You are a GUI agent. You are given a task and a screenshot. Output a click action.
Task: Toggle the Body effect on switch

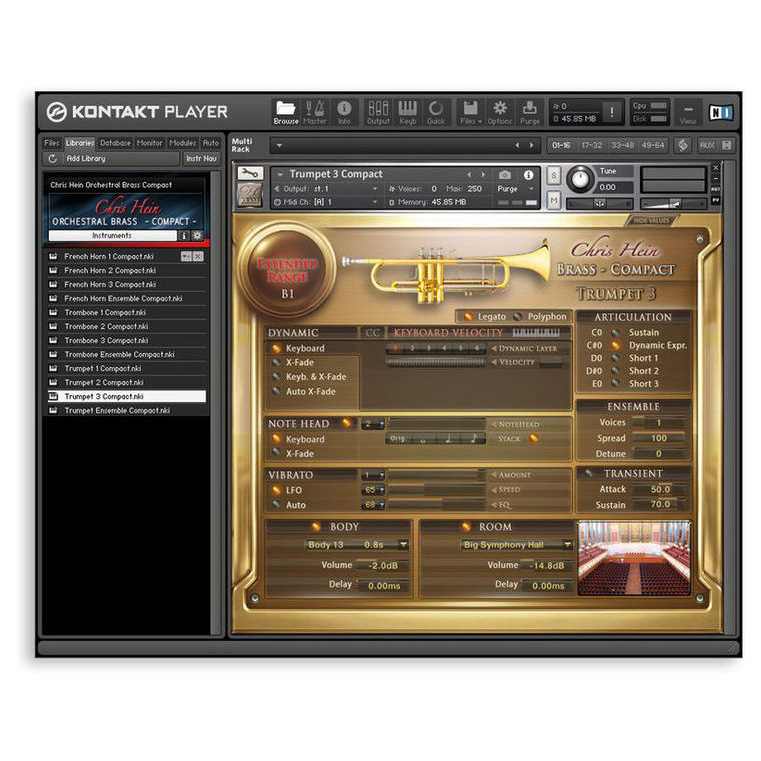point(316,527)
